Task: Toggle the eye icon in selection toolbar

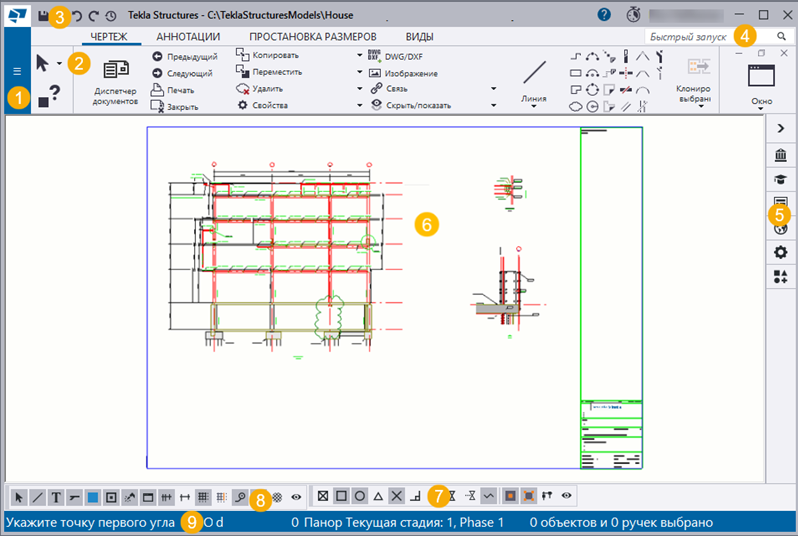Action: 296,496
